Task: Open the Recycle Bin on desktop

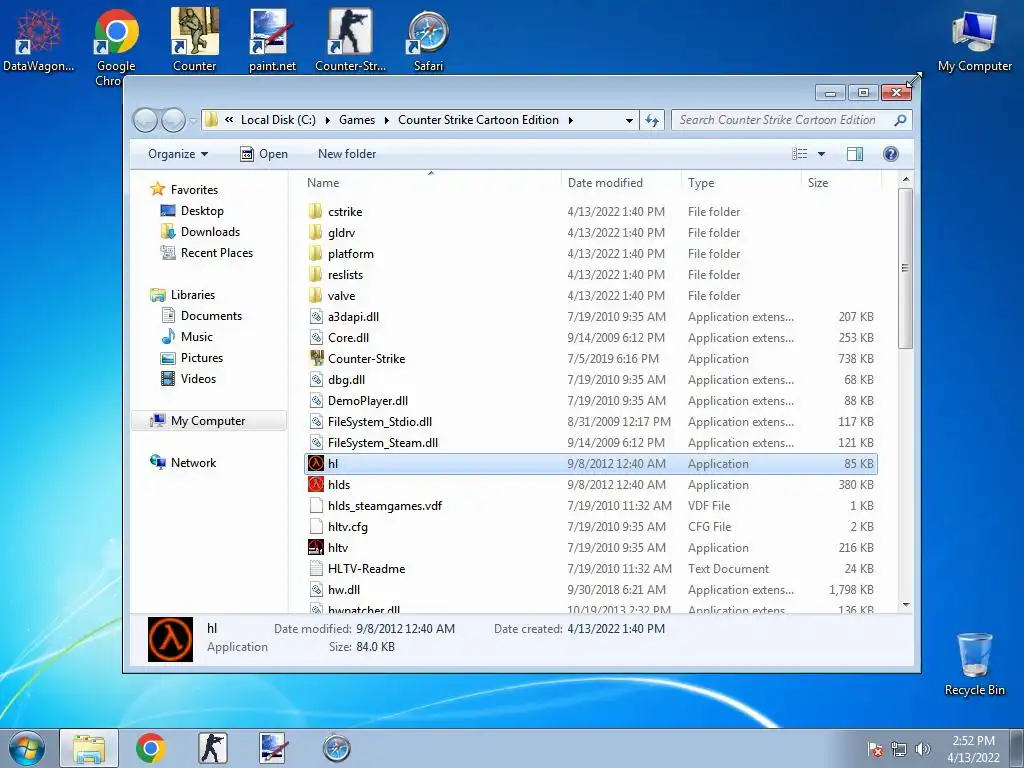Action: tap(974, 664)
